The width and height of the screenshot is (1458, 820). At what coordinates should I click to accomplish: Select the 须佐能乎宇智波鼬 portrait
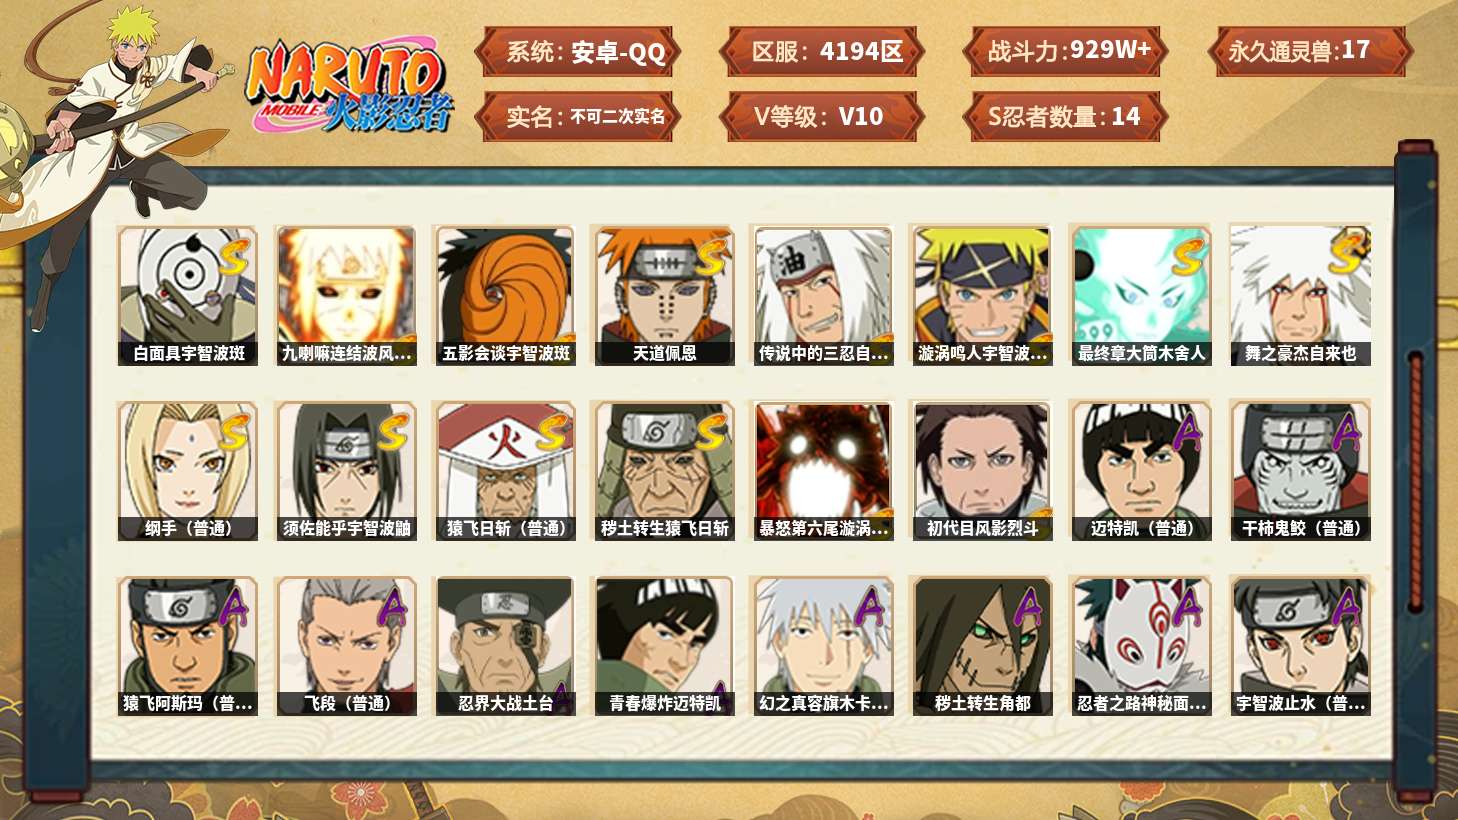tap(346, 471)
